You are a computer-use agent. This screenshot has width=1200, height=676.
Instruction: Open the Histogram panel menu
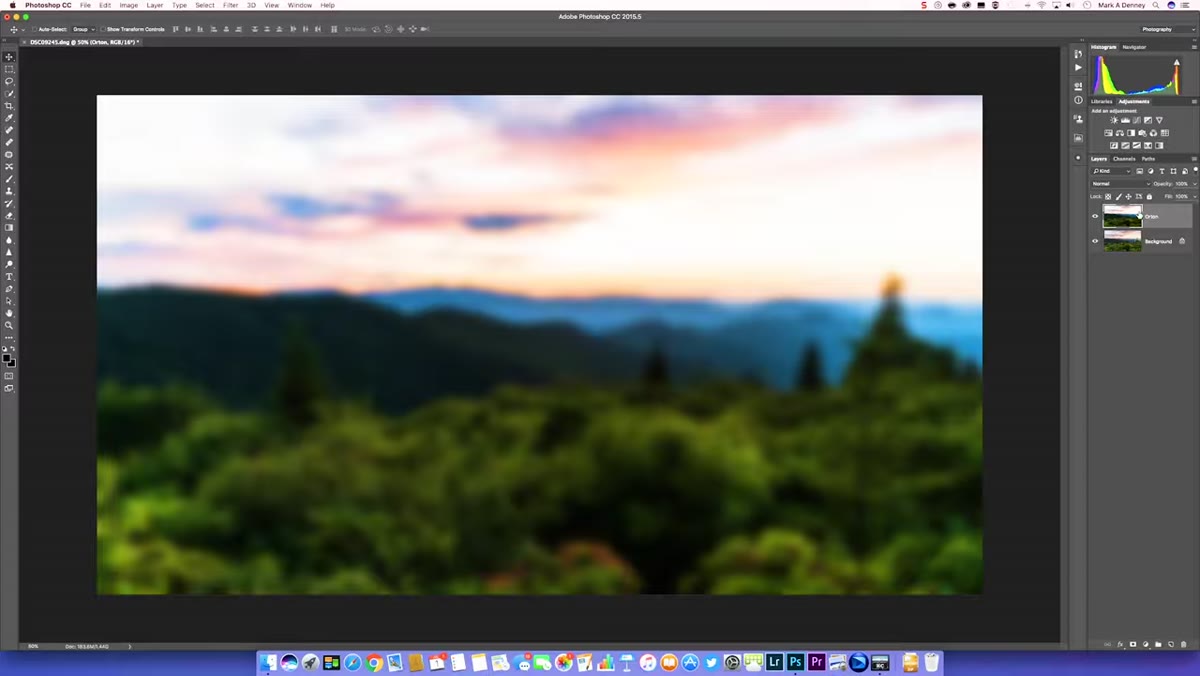click(1194, 47)
